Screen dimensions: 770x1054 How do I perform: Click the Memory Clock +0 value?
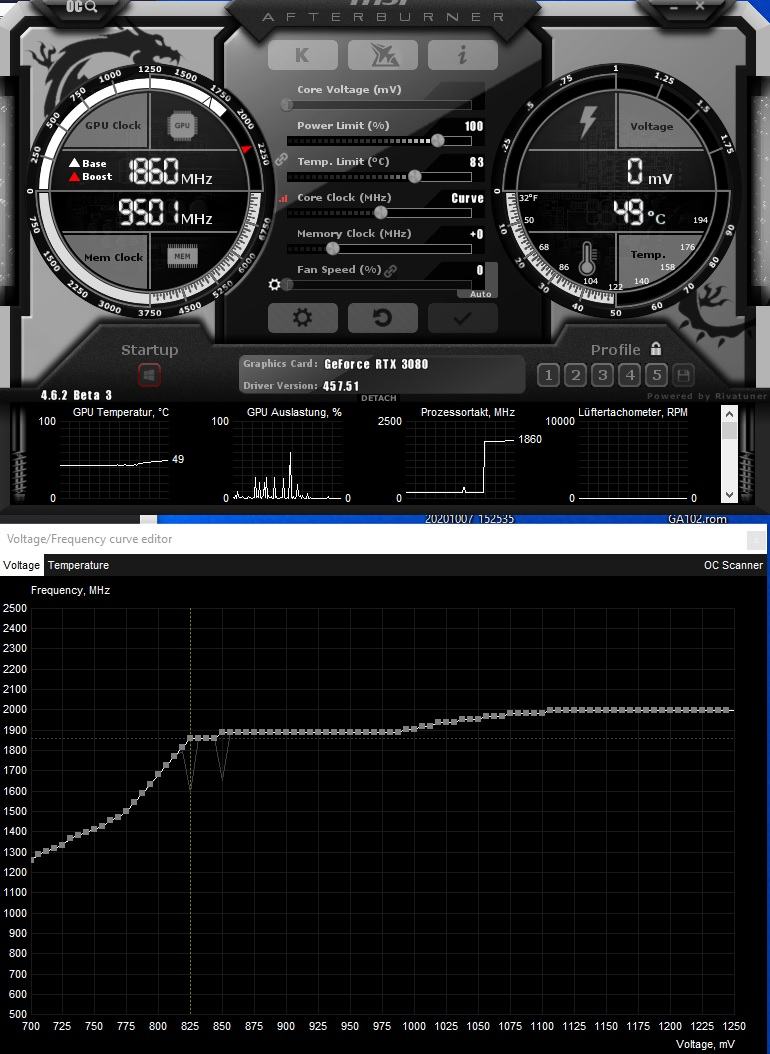[476, 234]
